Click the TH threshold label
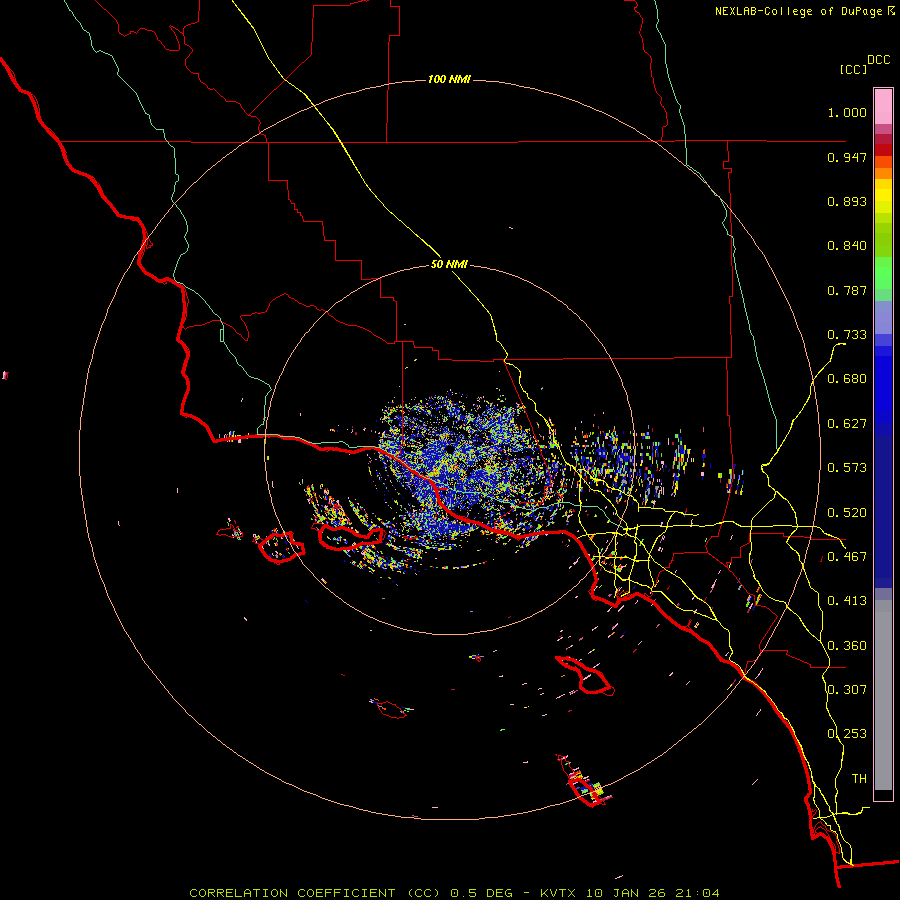 tap(859, 779)
